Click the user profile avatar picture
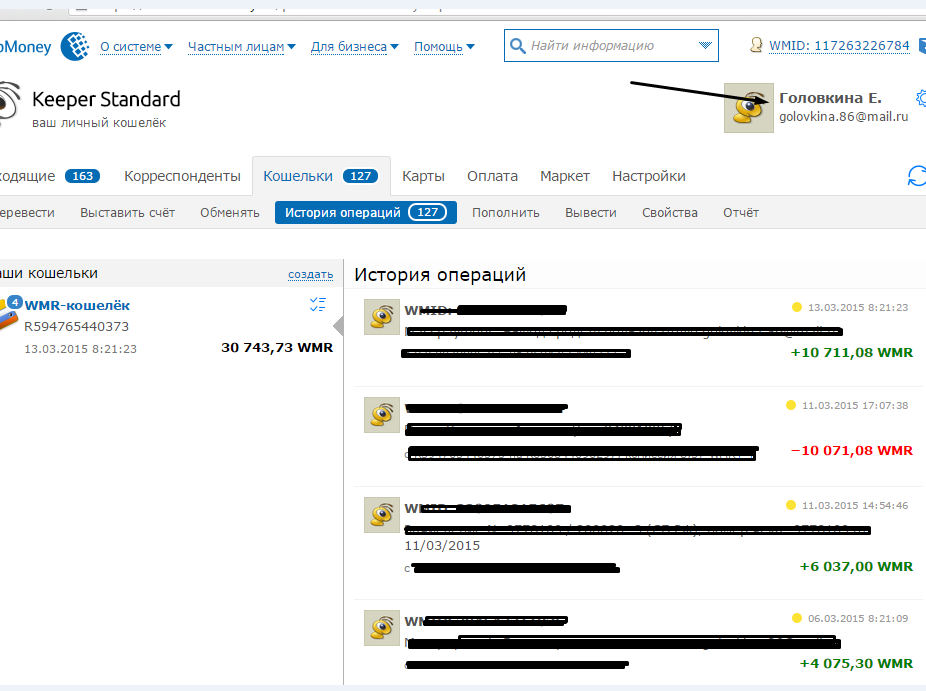 pyautogui.click(x=748, y=108)
